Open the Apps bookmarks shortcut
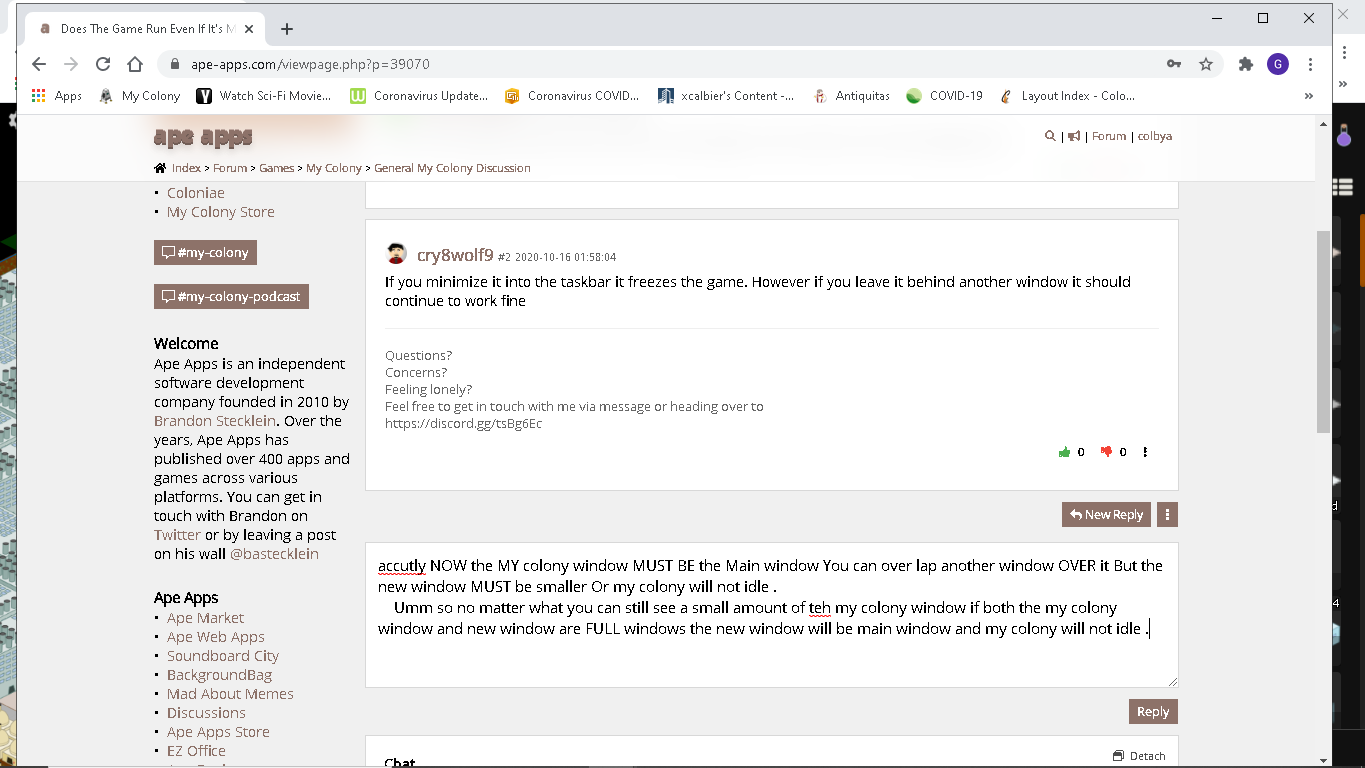 pyautogui.click(x=57, y=96)
